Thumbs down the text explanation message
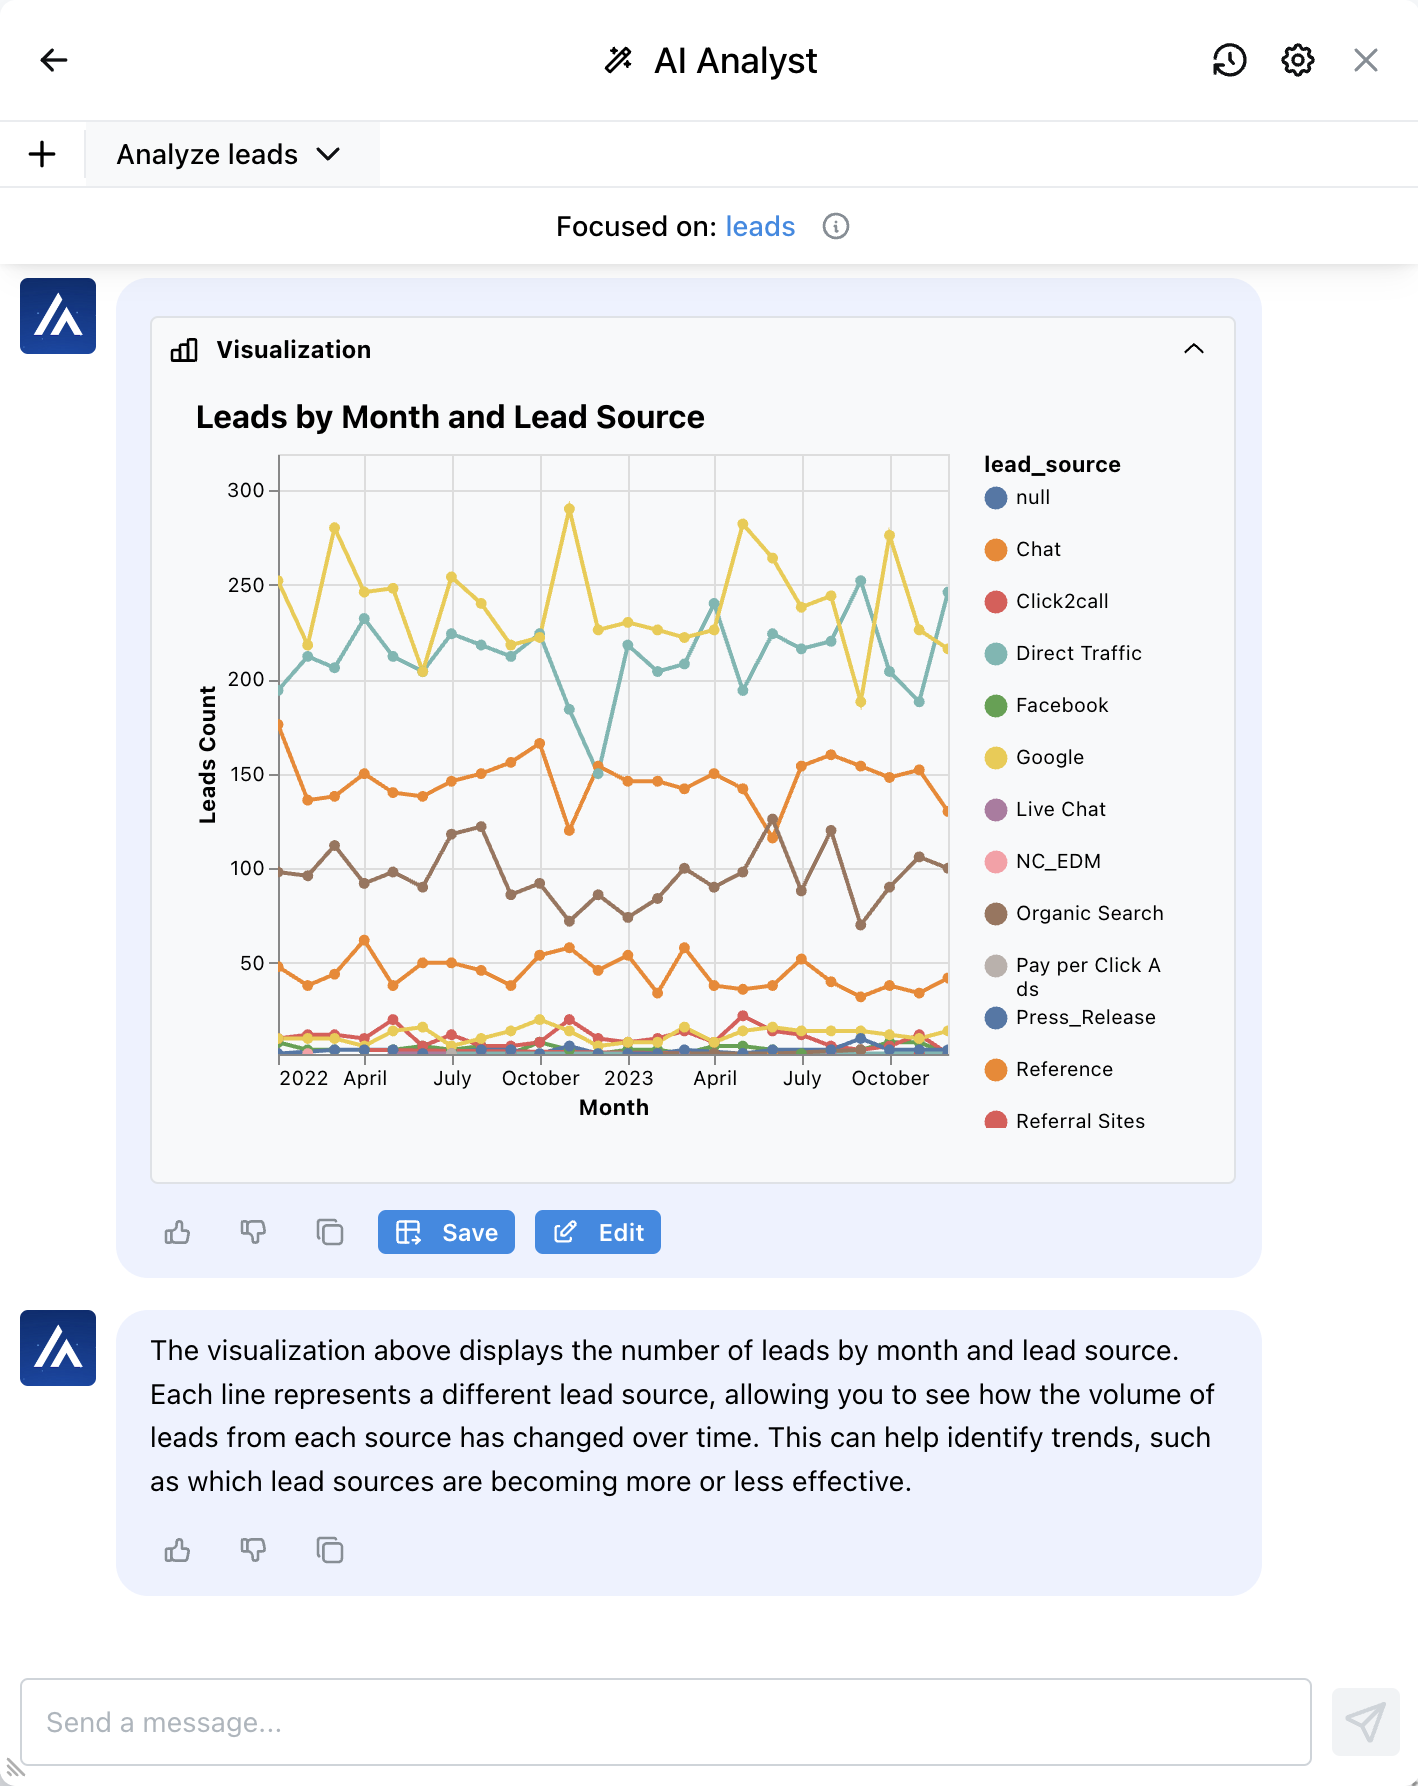 click(253, 1550)
